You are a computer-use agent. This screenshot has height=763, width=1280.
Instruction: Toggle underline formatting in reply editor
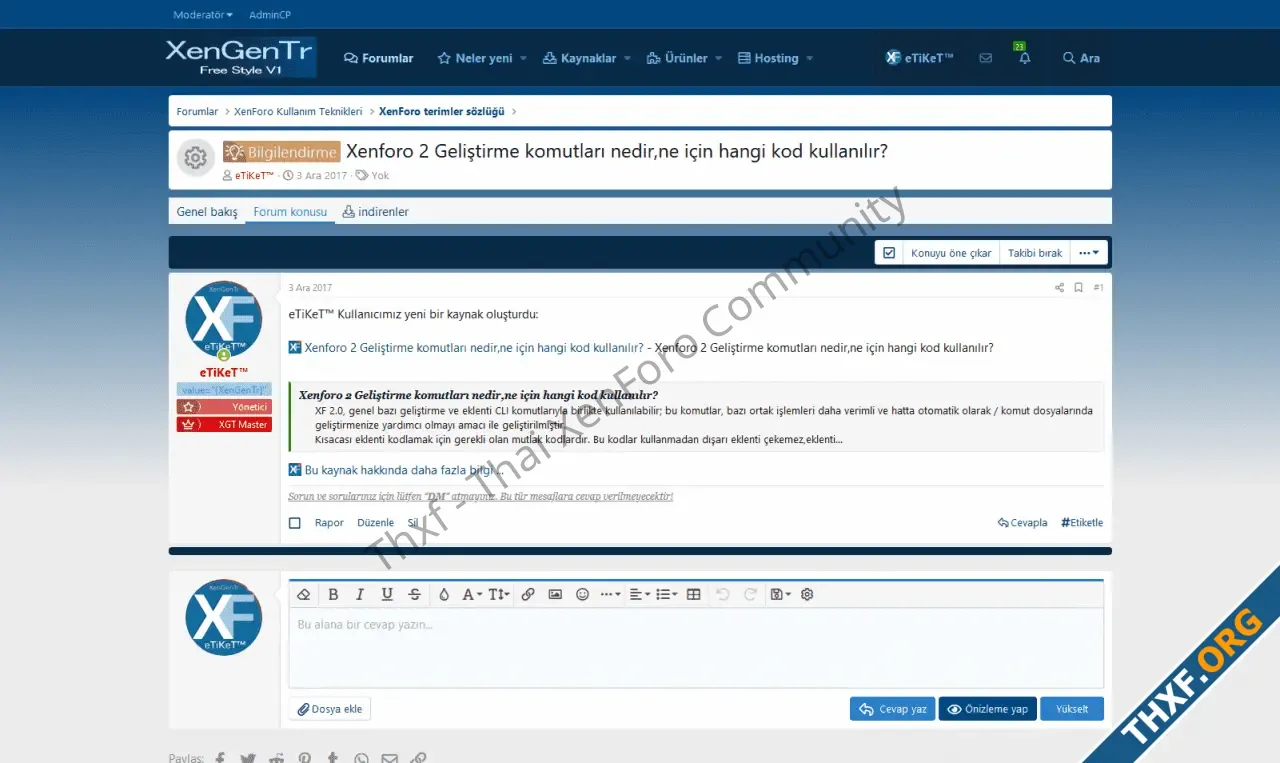click(x=387, y=594)
